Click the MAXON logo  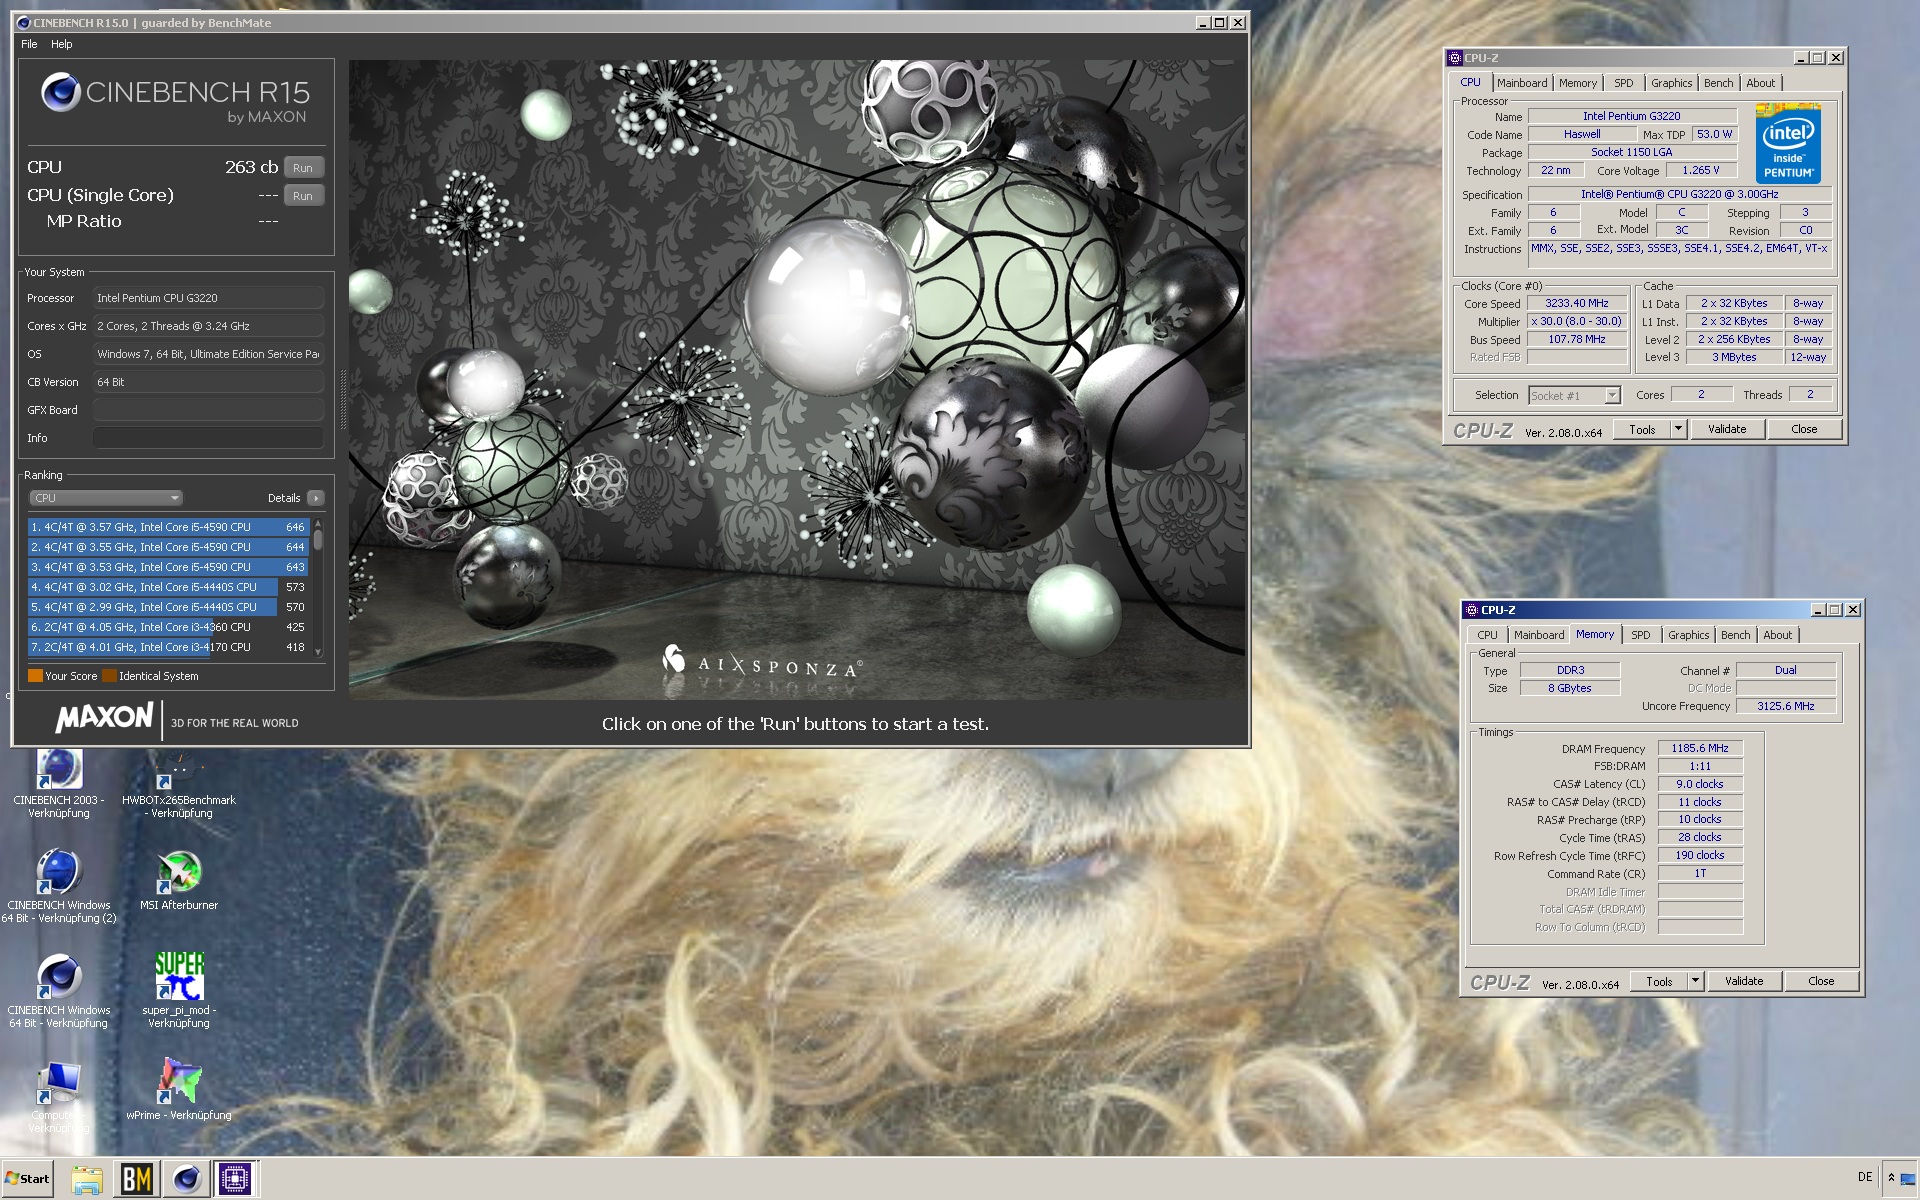tap(104, 717)
